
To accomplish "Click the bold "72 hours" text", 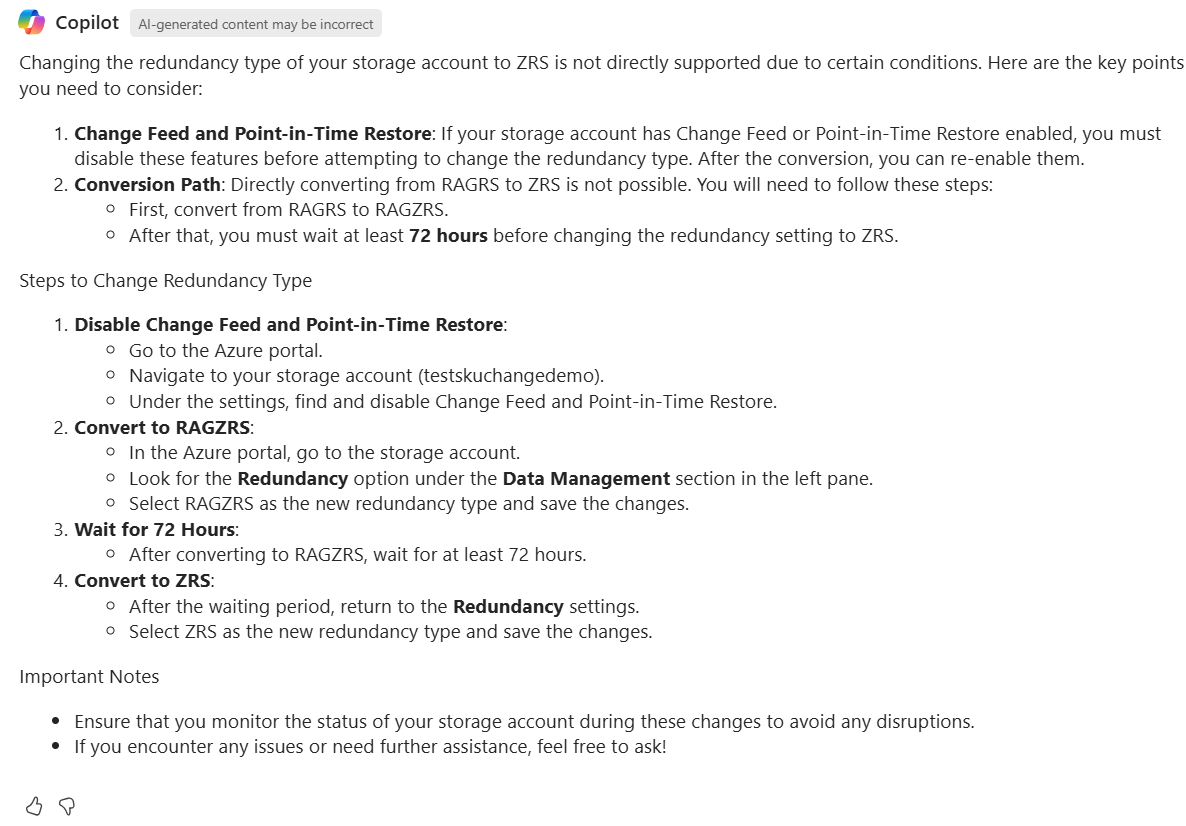I will coord(448,236).
